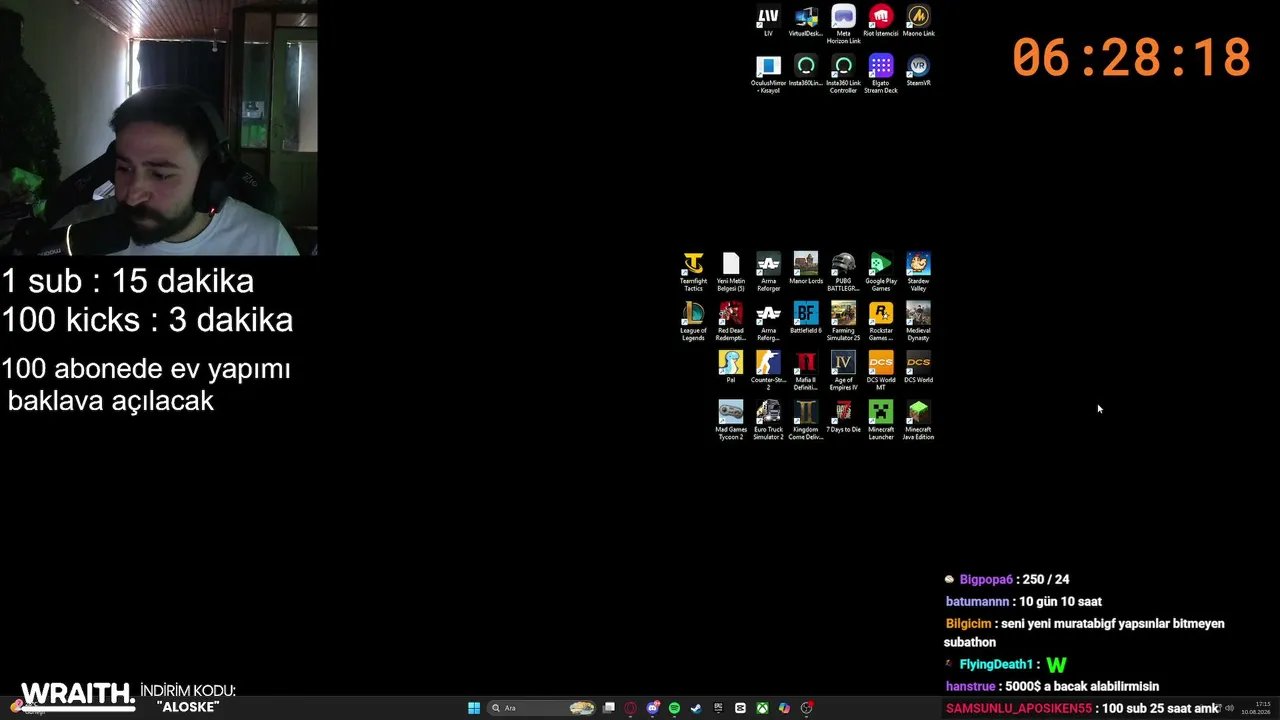1280x720 pixels.
Task: Open the Google Play Games icon
Action: 881,272
